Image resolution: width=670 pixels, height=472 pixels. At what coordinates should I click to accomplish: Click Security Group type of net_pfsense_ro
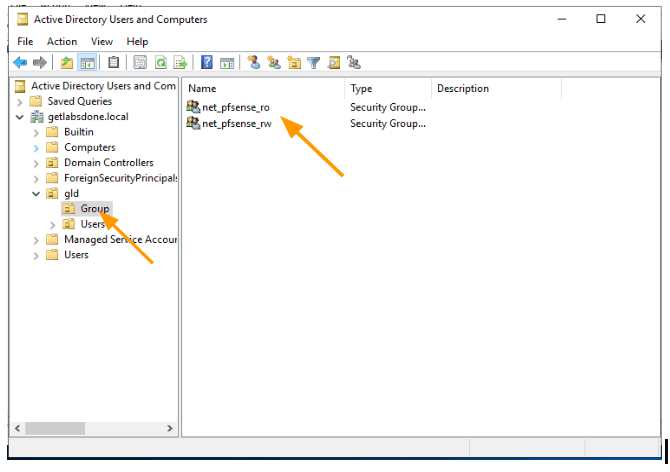[x=388, y=107]
